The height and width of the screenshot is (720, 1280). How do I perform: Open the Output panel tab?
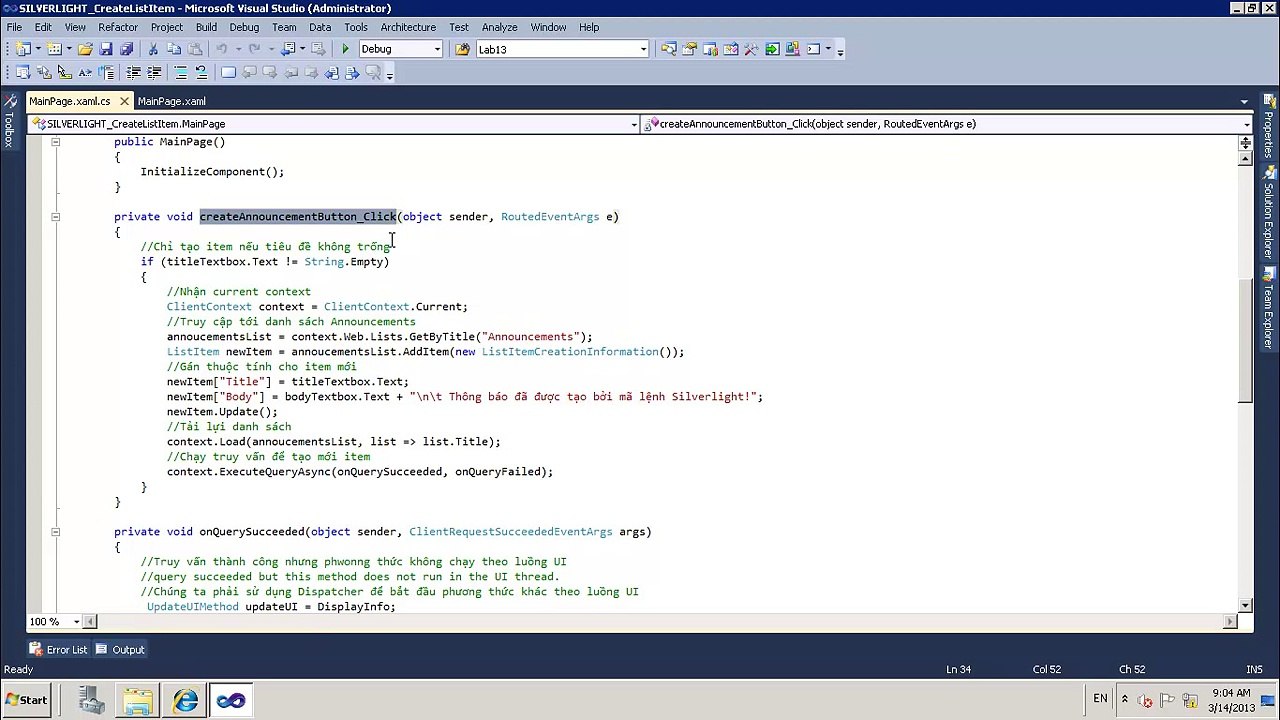[119, 650]
